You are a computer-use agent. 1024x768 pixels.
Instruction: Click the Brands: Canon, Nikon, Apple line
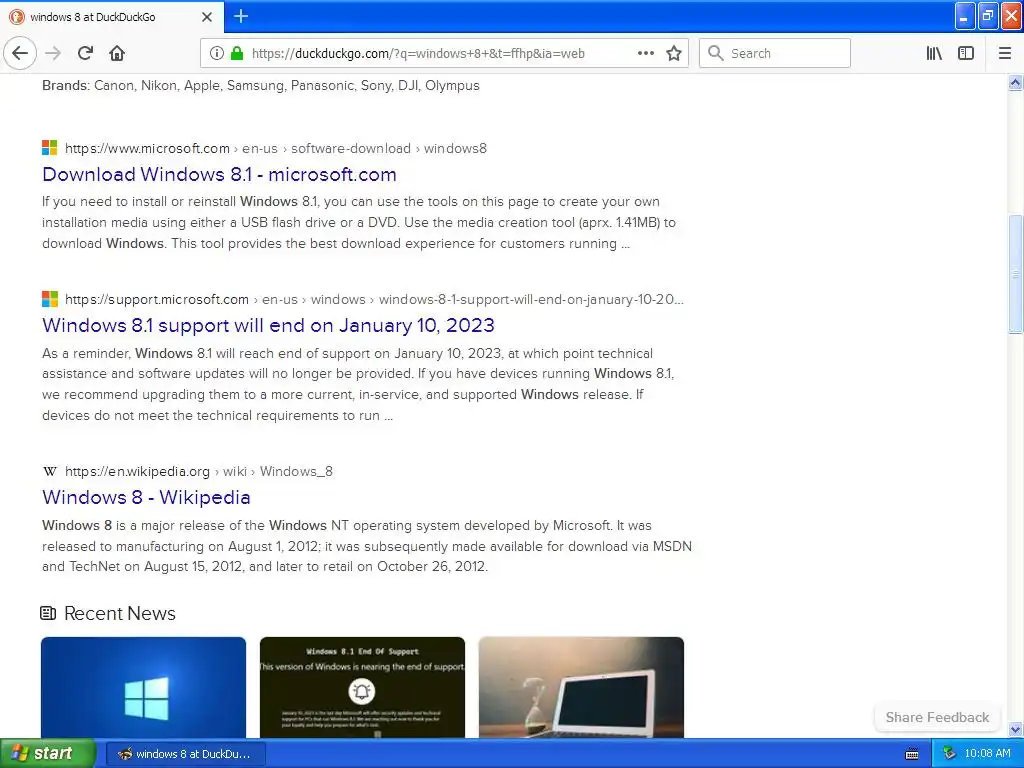click(261, 86)
